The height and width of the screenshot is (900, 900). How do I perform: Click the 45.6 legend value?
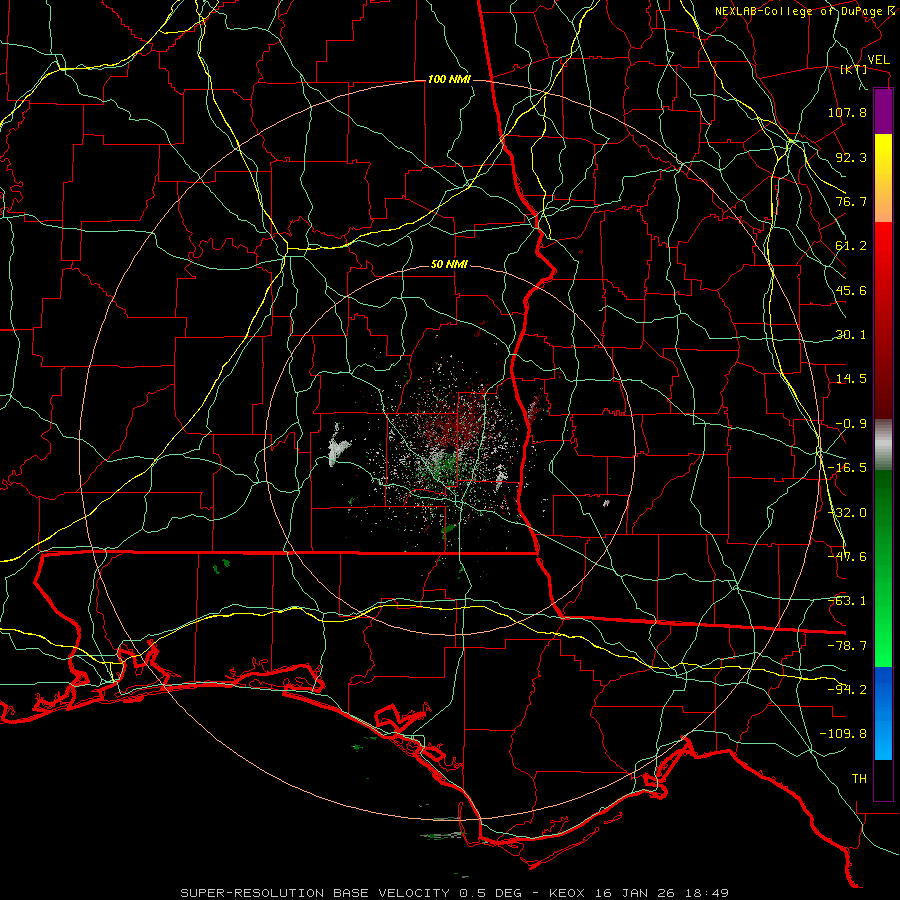pyautogui.click(x=851, y=290)
